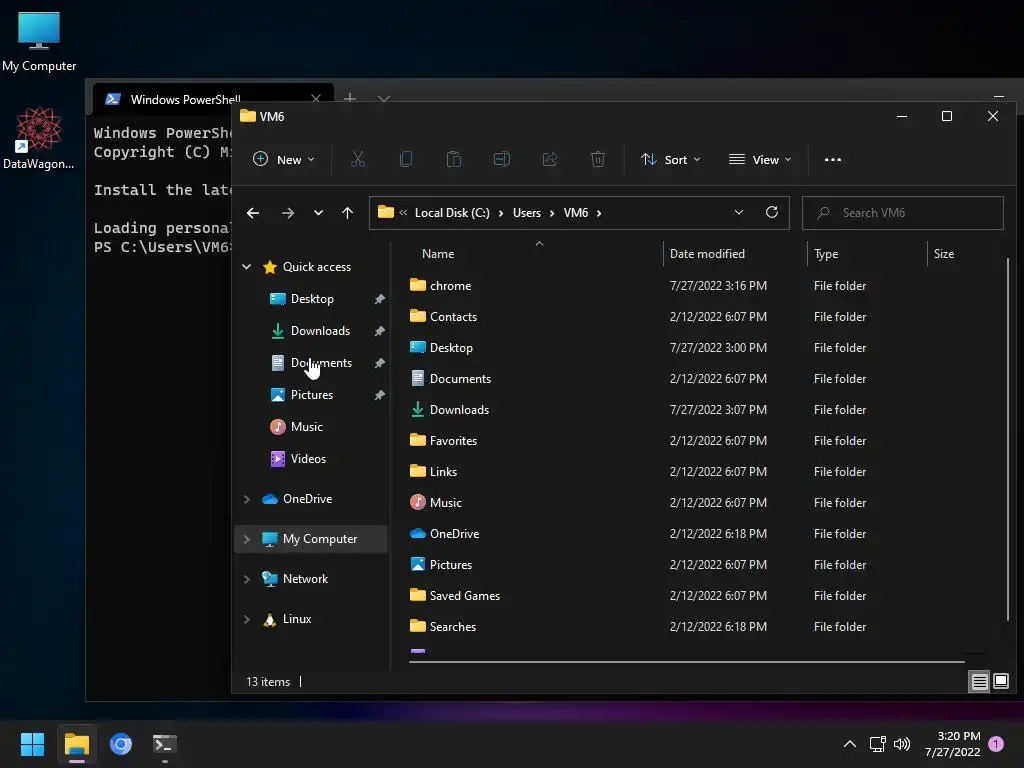Open the View layout dropdown
This screenshot has height=768, width=1024.
(x=760, y=159)
